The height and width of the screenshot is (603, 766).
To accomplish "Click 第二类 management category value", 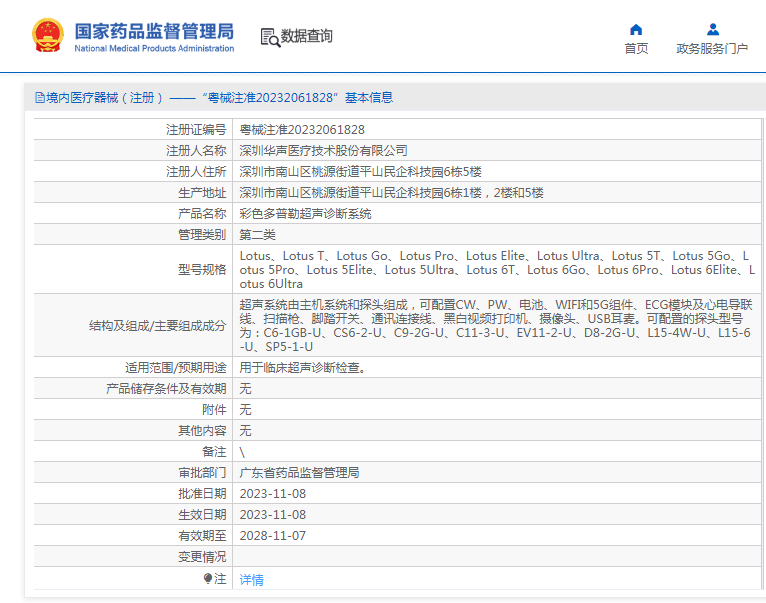I will (257, 235).
